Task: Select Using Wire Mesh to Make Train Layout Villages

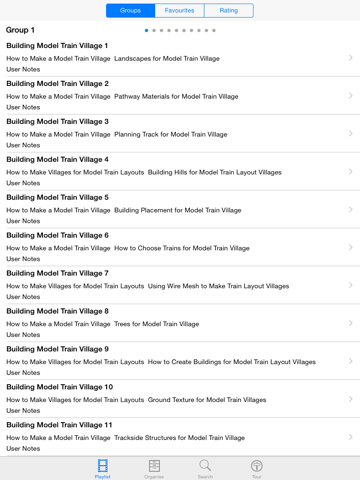Action: coord(218,286)
